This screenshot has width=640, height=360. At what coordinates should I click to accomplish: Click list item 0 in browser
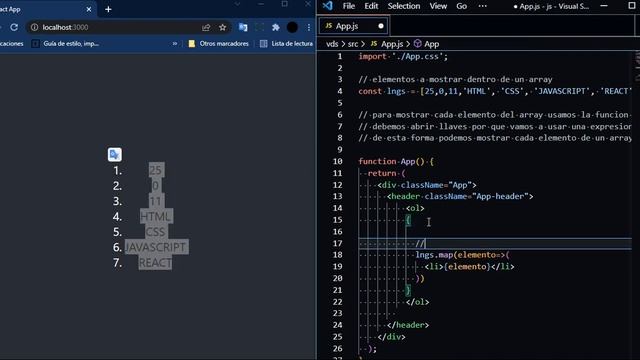tap(156, 186)
